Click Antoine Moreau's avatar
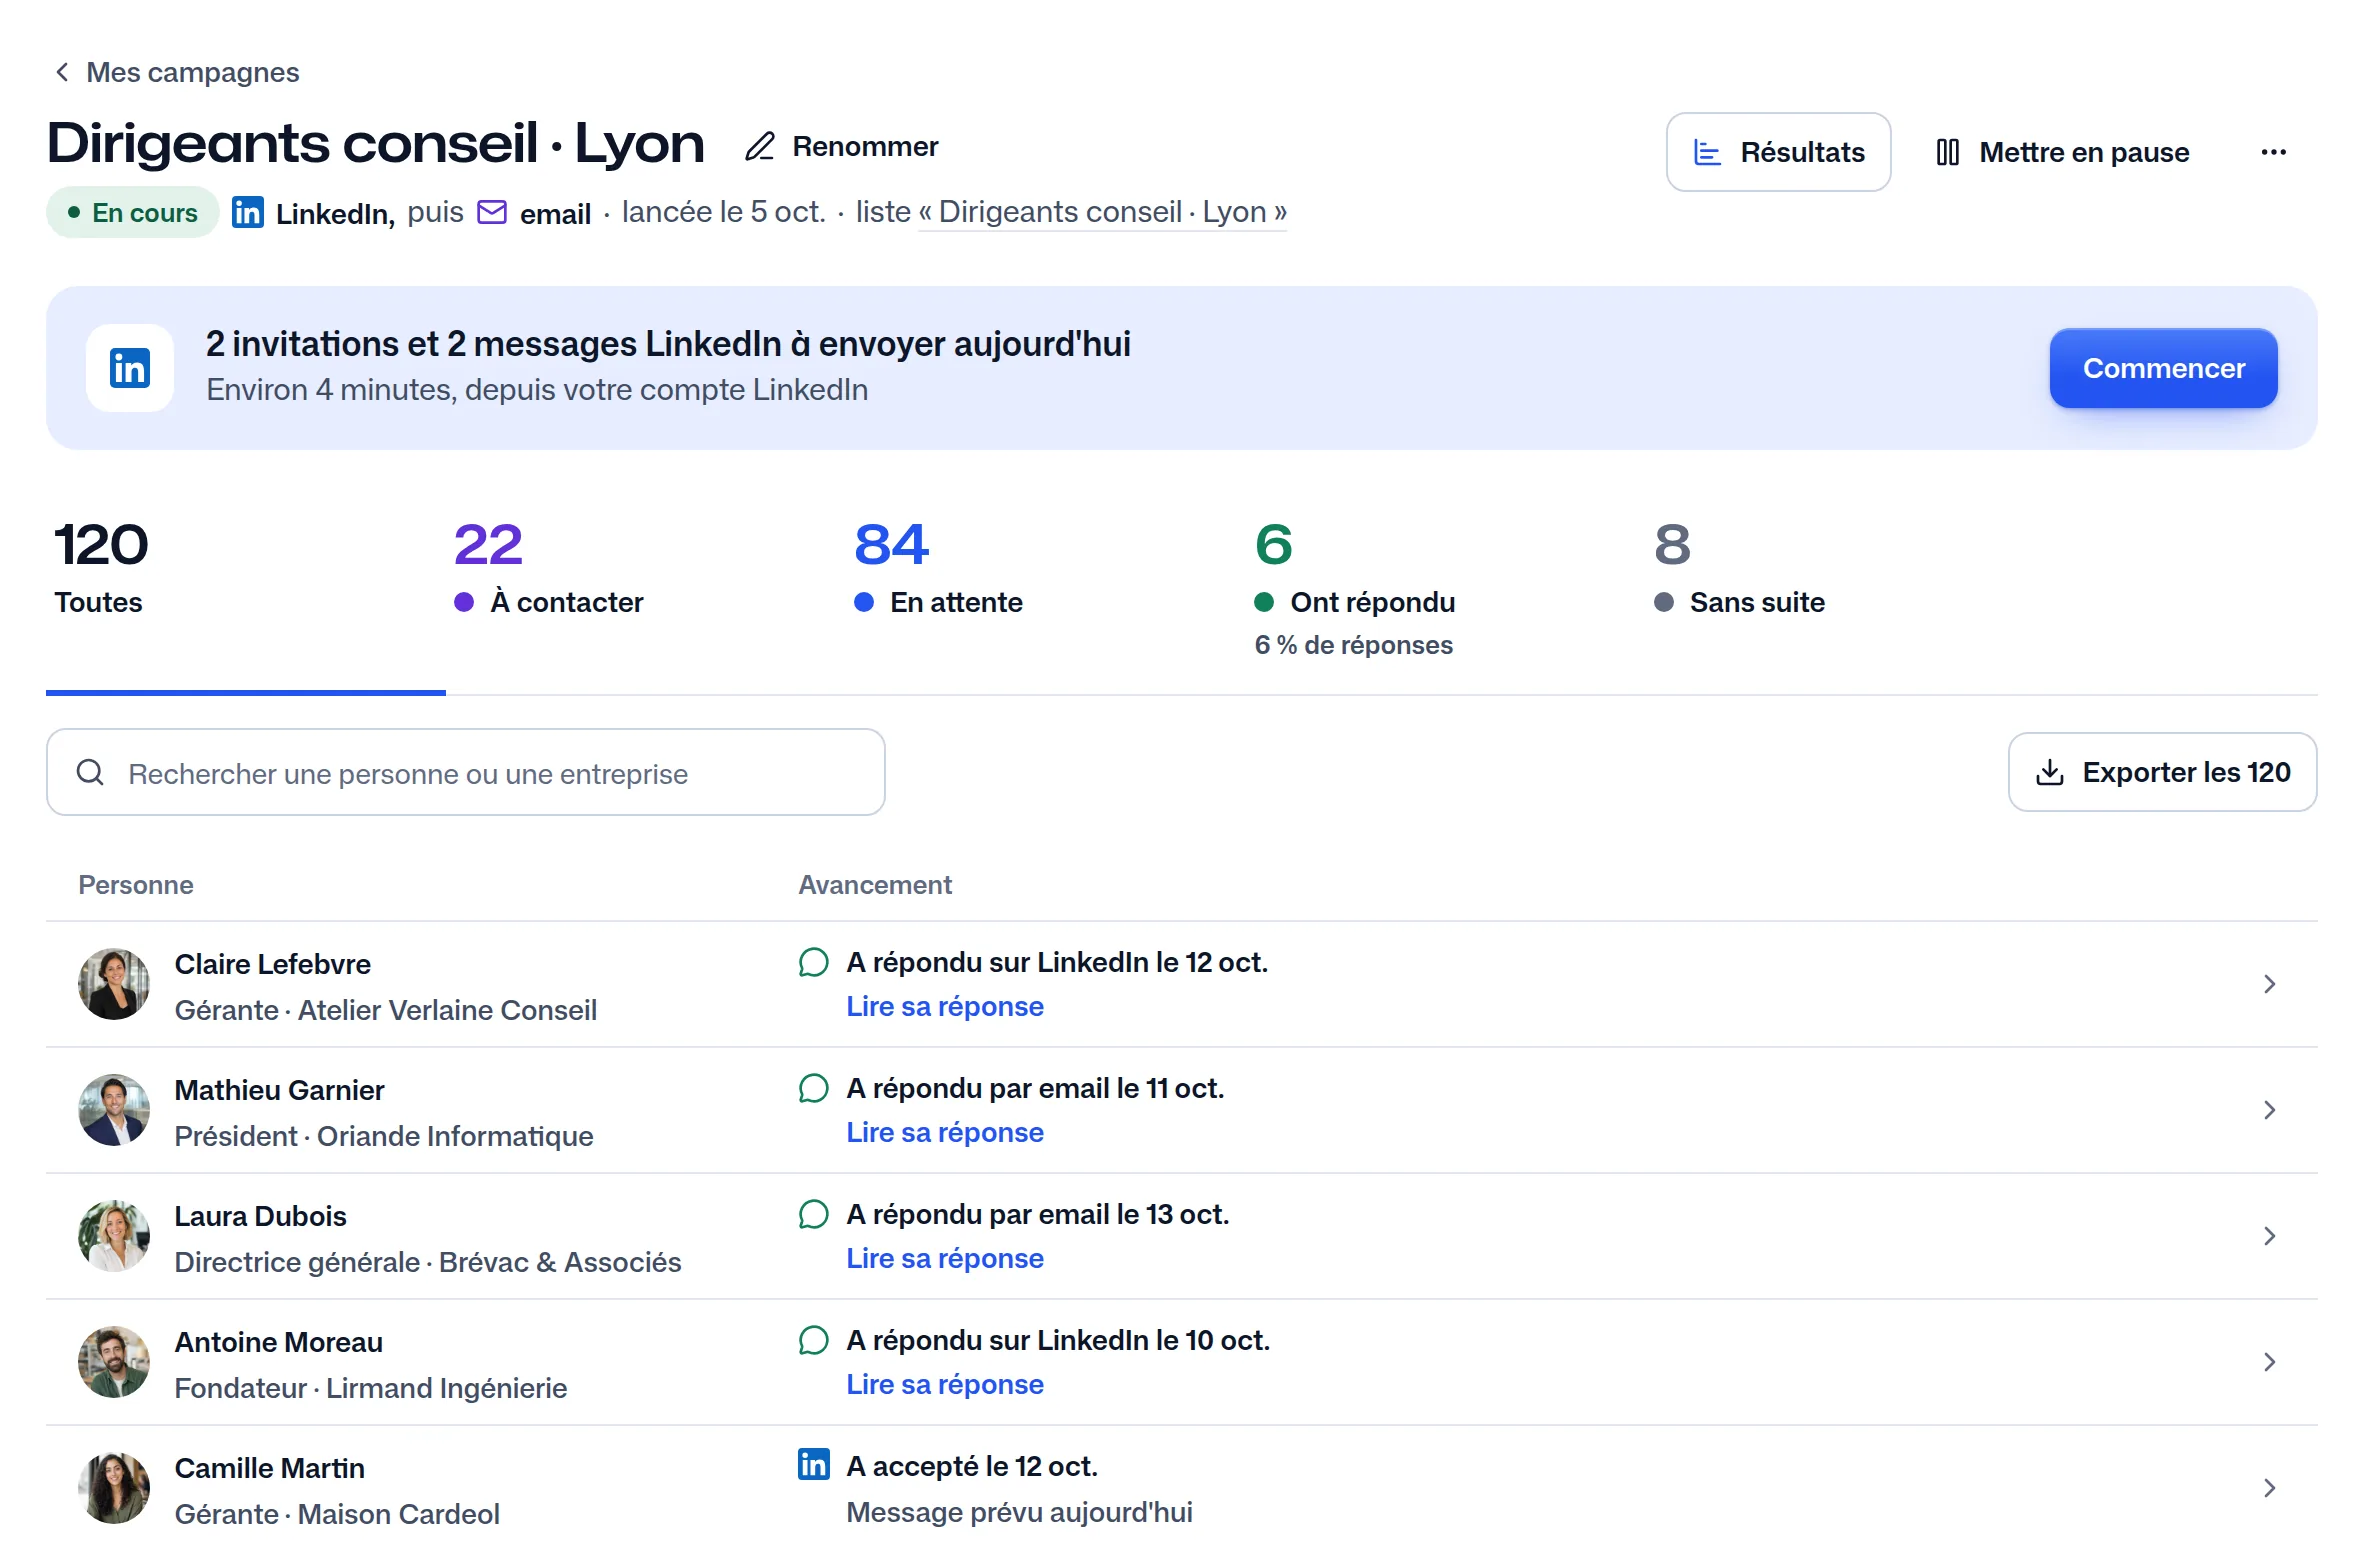2366x1544 pixels. pyautogui.click(x=114, y=1362)
